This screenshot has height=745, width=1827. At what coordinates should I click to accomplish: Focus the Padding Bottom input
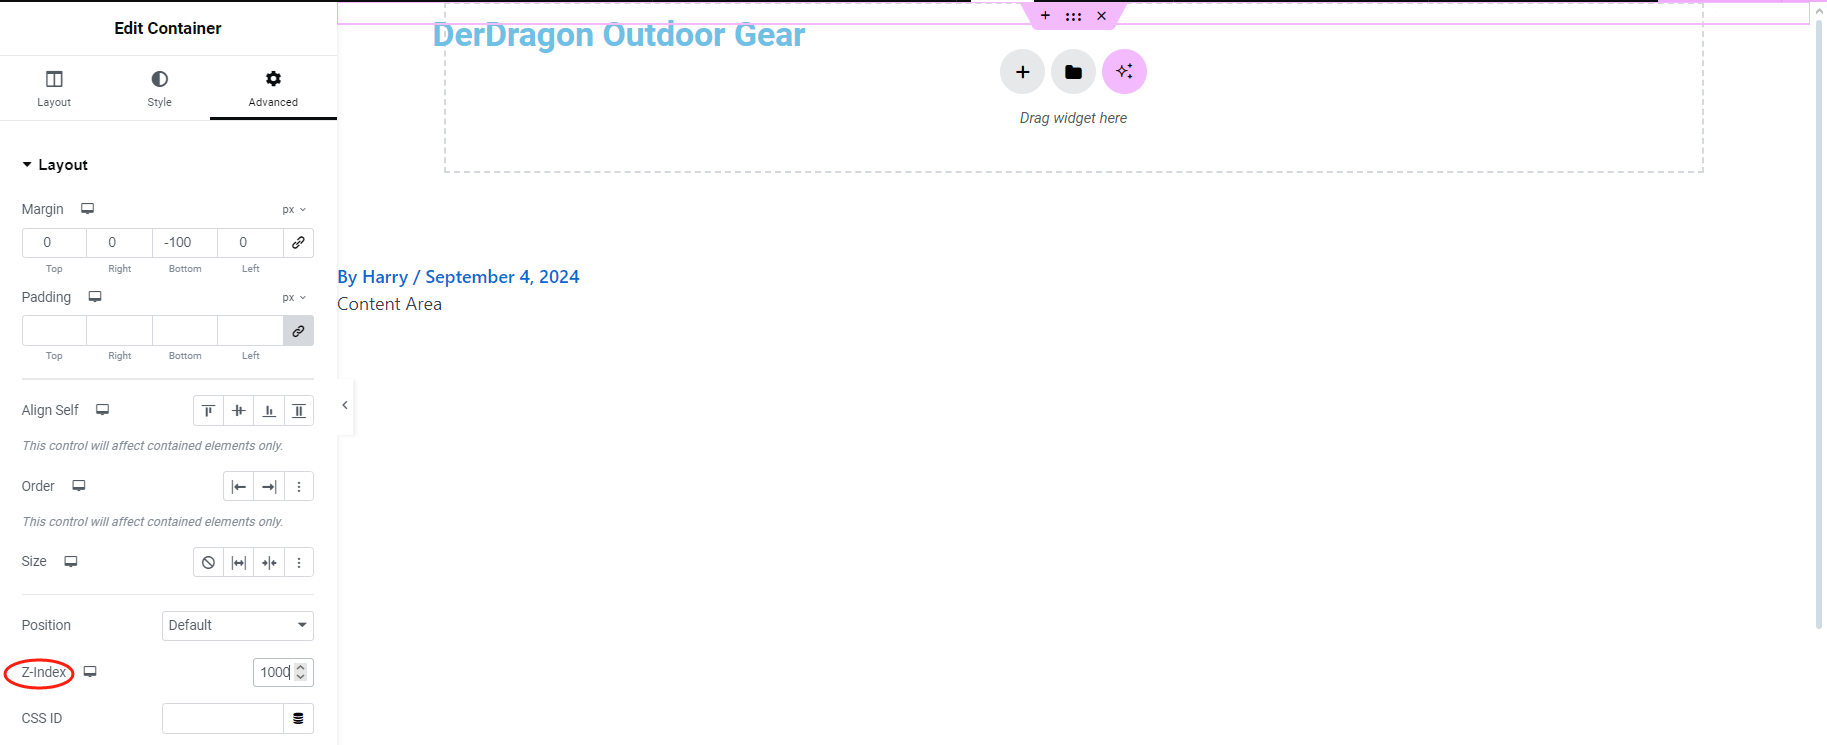click(185, 331)
